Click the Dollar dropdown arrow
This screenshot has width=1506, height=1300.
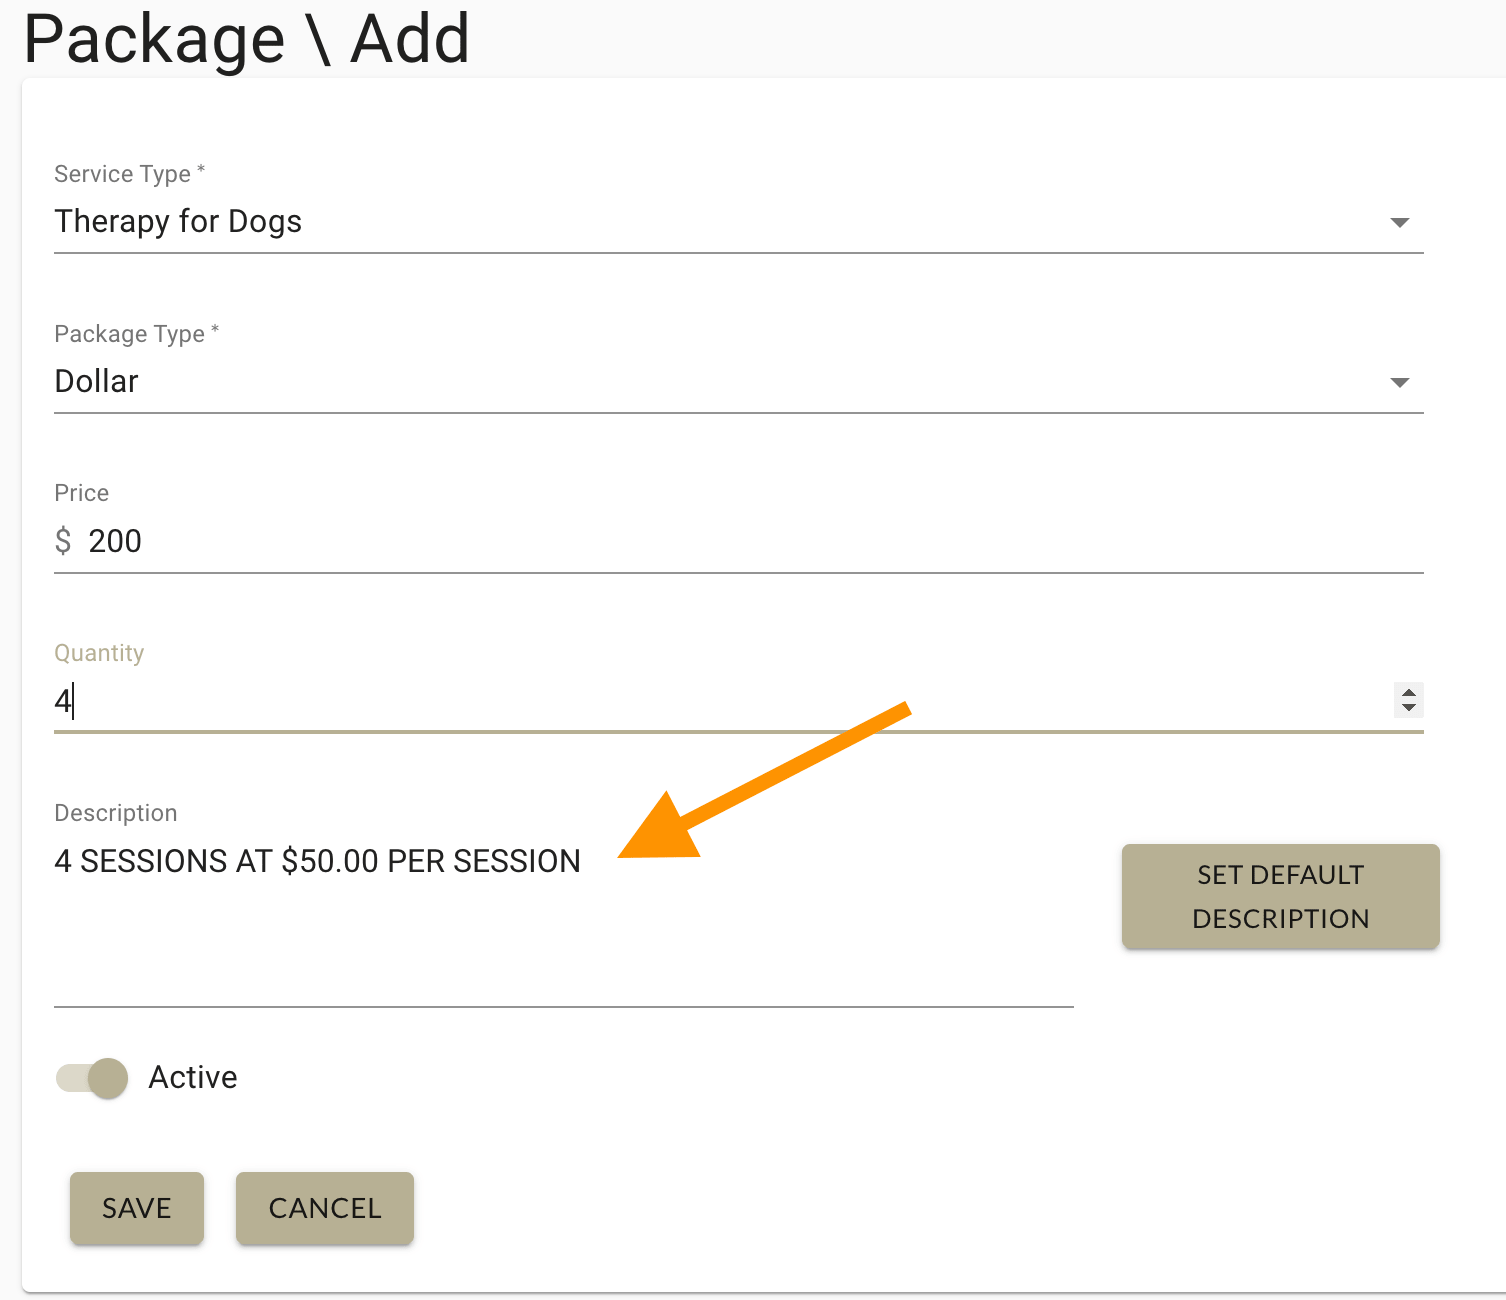1400,381
